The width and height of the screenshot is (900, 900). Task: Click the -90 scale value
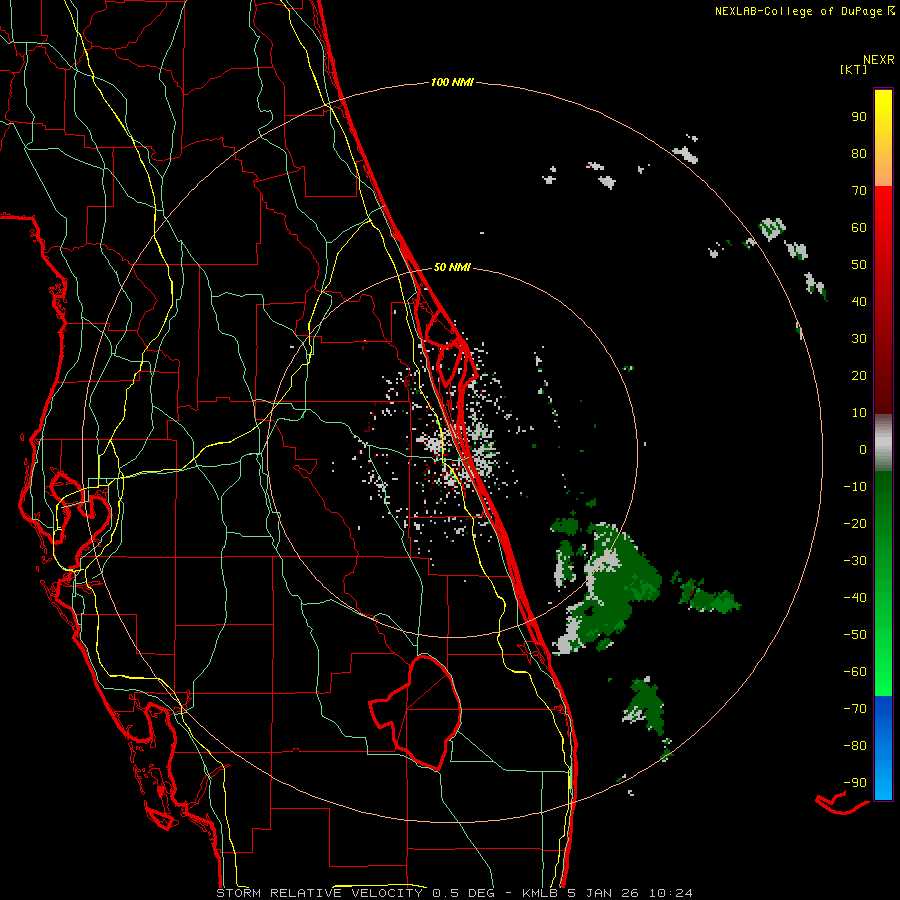pos(855,783)
